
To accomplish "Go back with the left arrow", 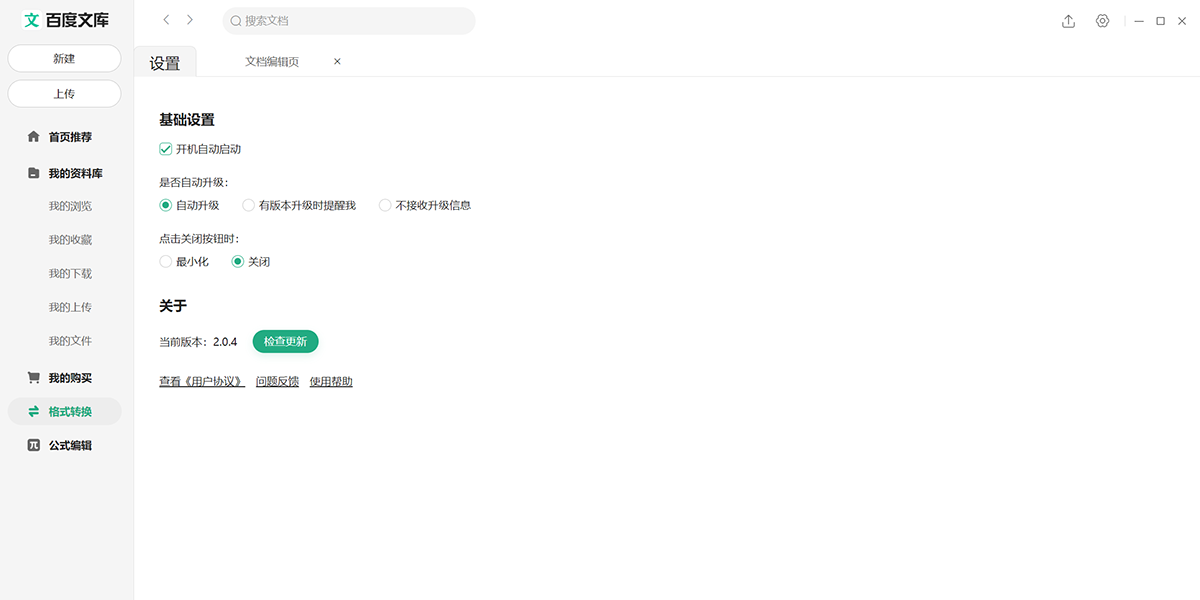I will tap(166, 20).
